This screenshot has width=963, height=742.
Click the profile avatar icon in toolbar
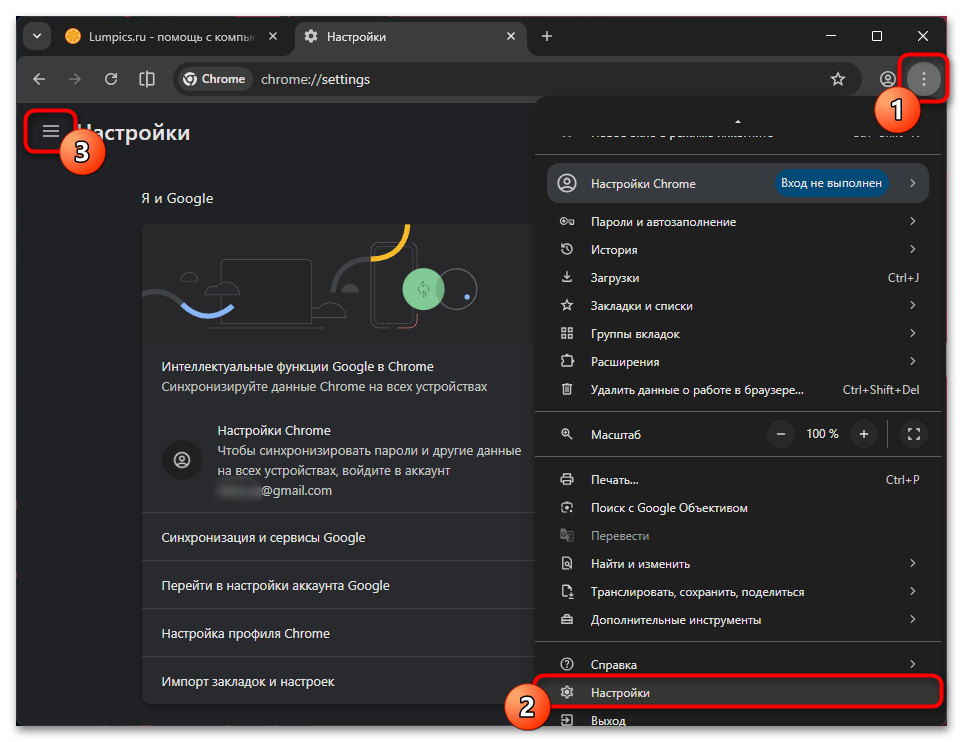[x=887, y=79]
